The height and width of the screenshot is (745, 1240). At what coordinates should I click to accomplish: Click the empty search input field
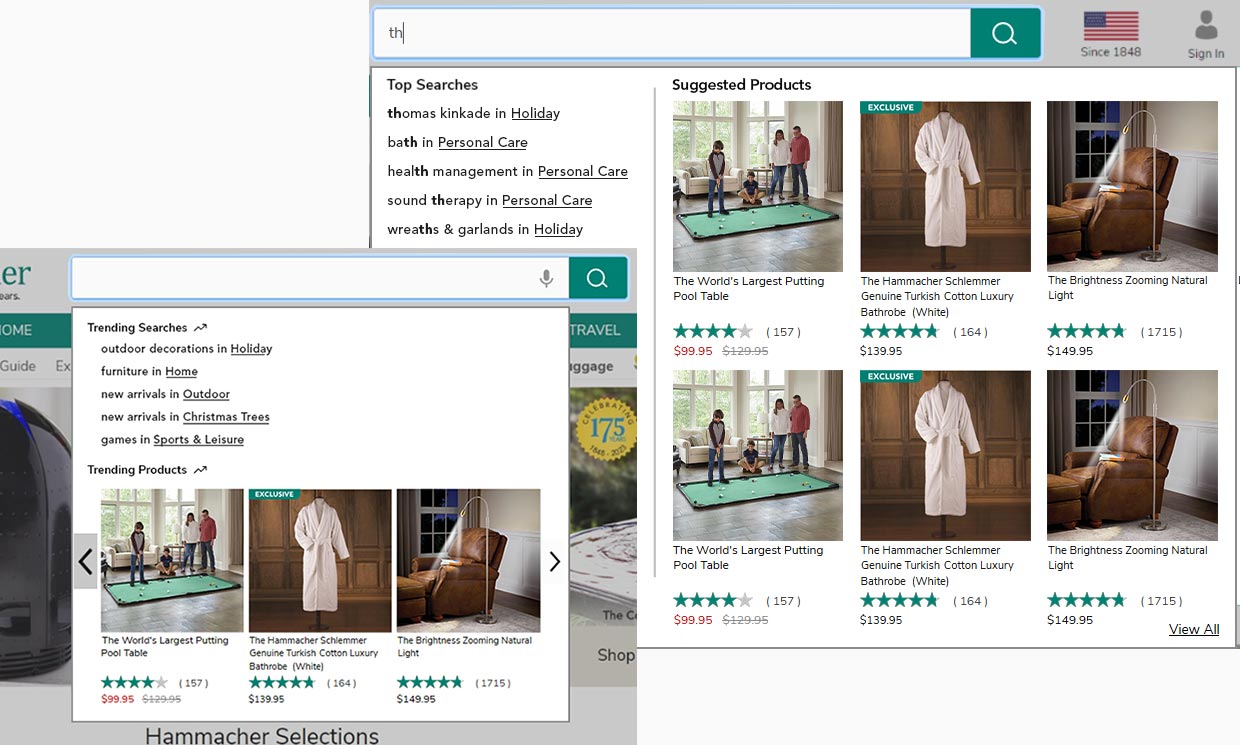tap(300, 279)
